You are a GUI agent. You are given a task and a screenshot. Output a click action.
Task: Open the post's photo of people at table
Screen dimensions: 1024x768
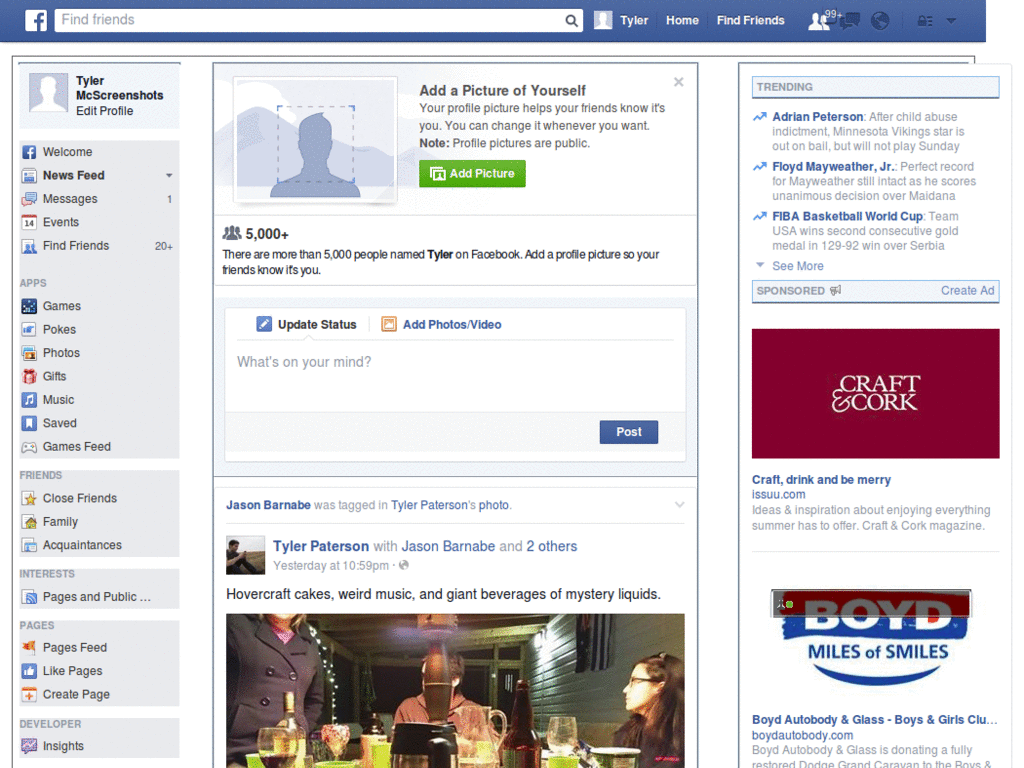[455, 691]
